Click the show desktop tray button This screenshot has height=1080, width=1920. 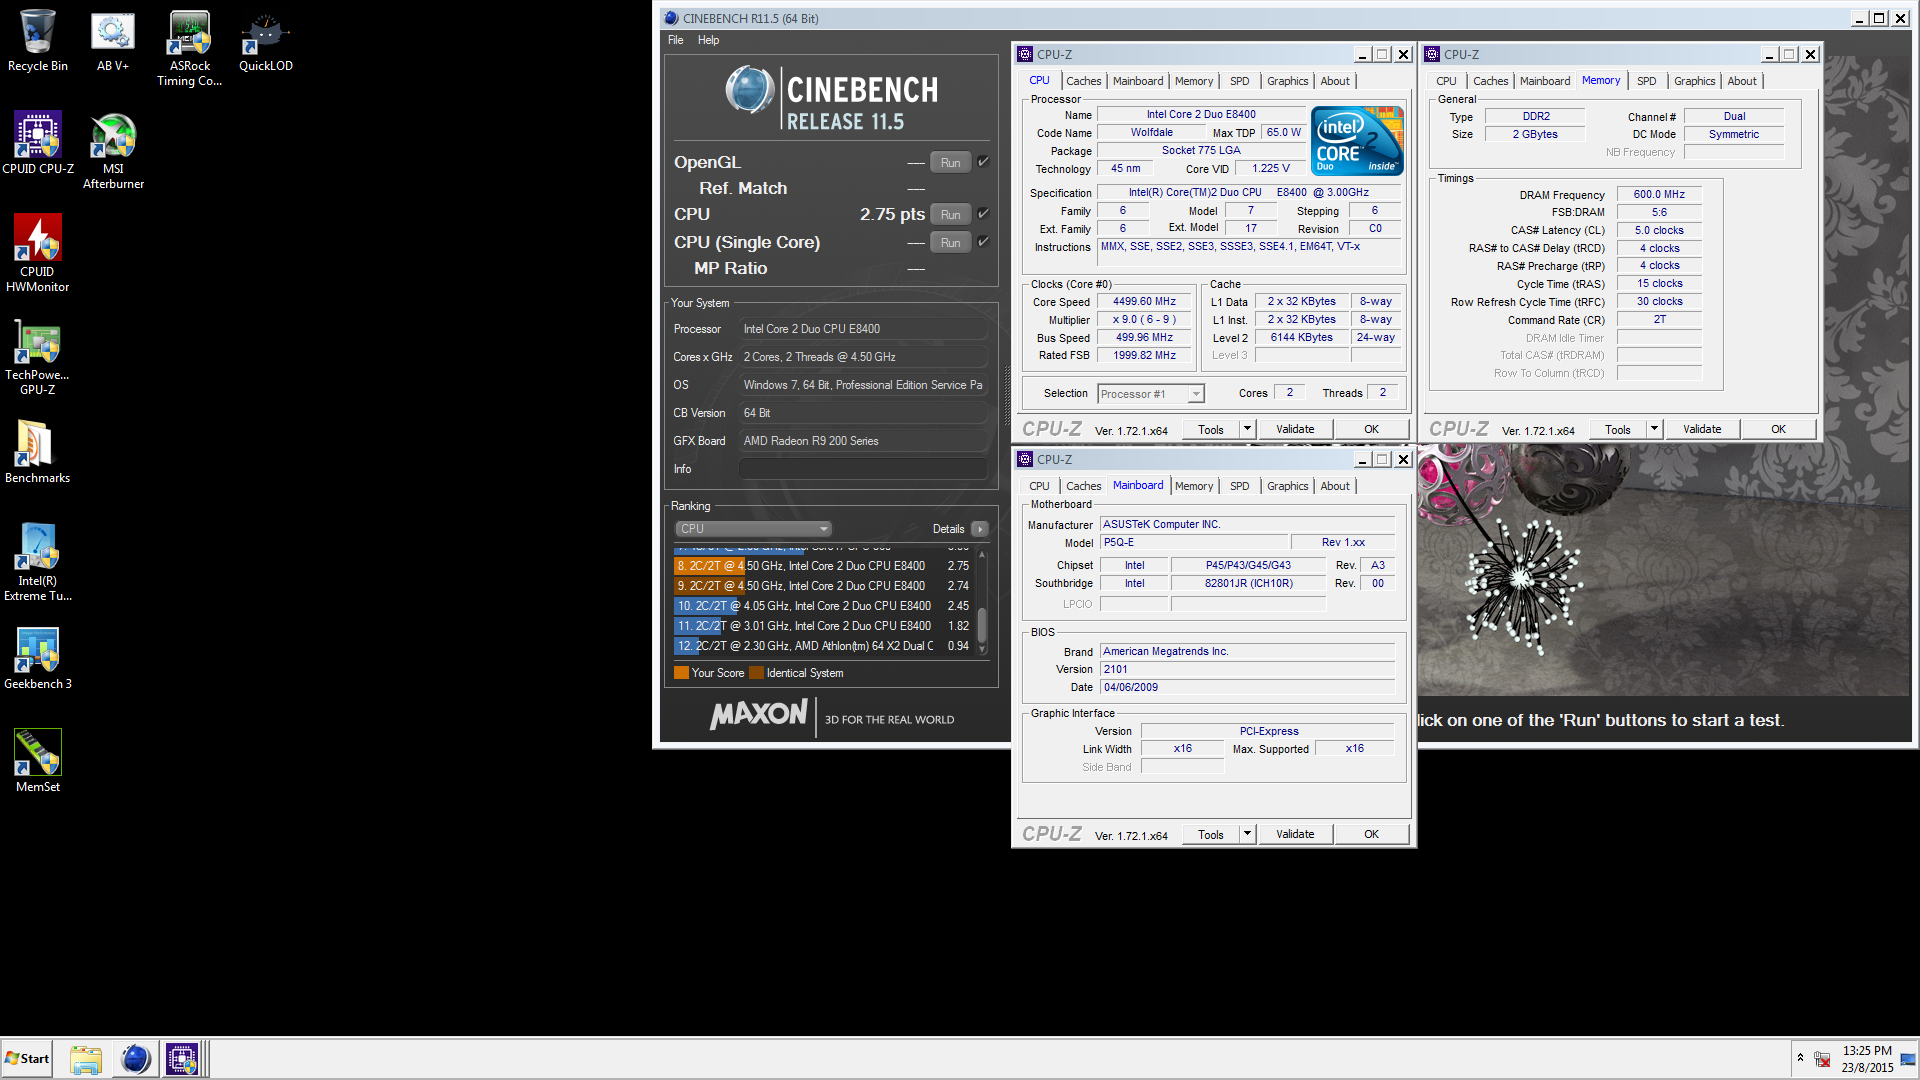click(x=1909, y=1059)
